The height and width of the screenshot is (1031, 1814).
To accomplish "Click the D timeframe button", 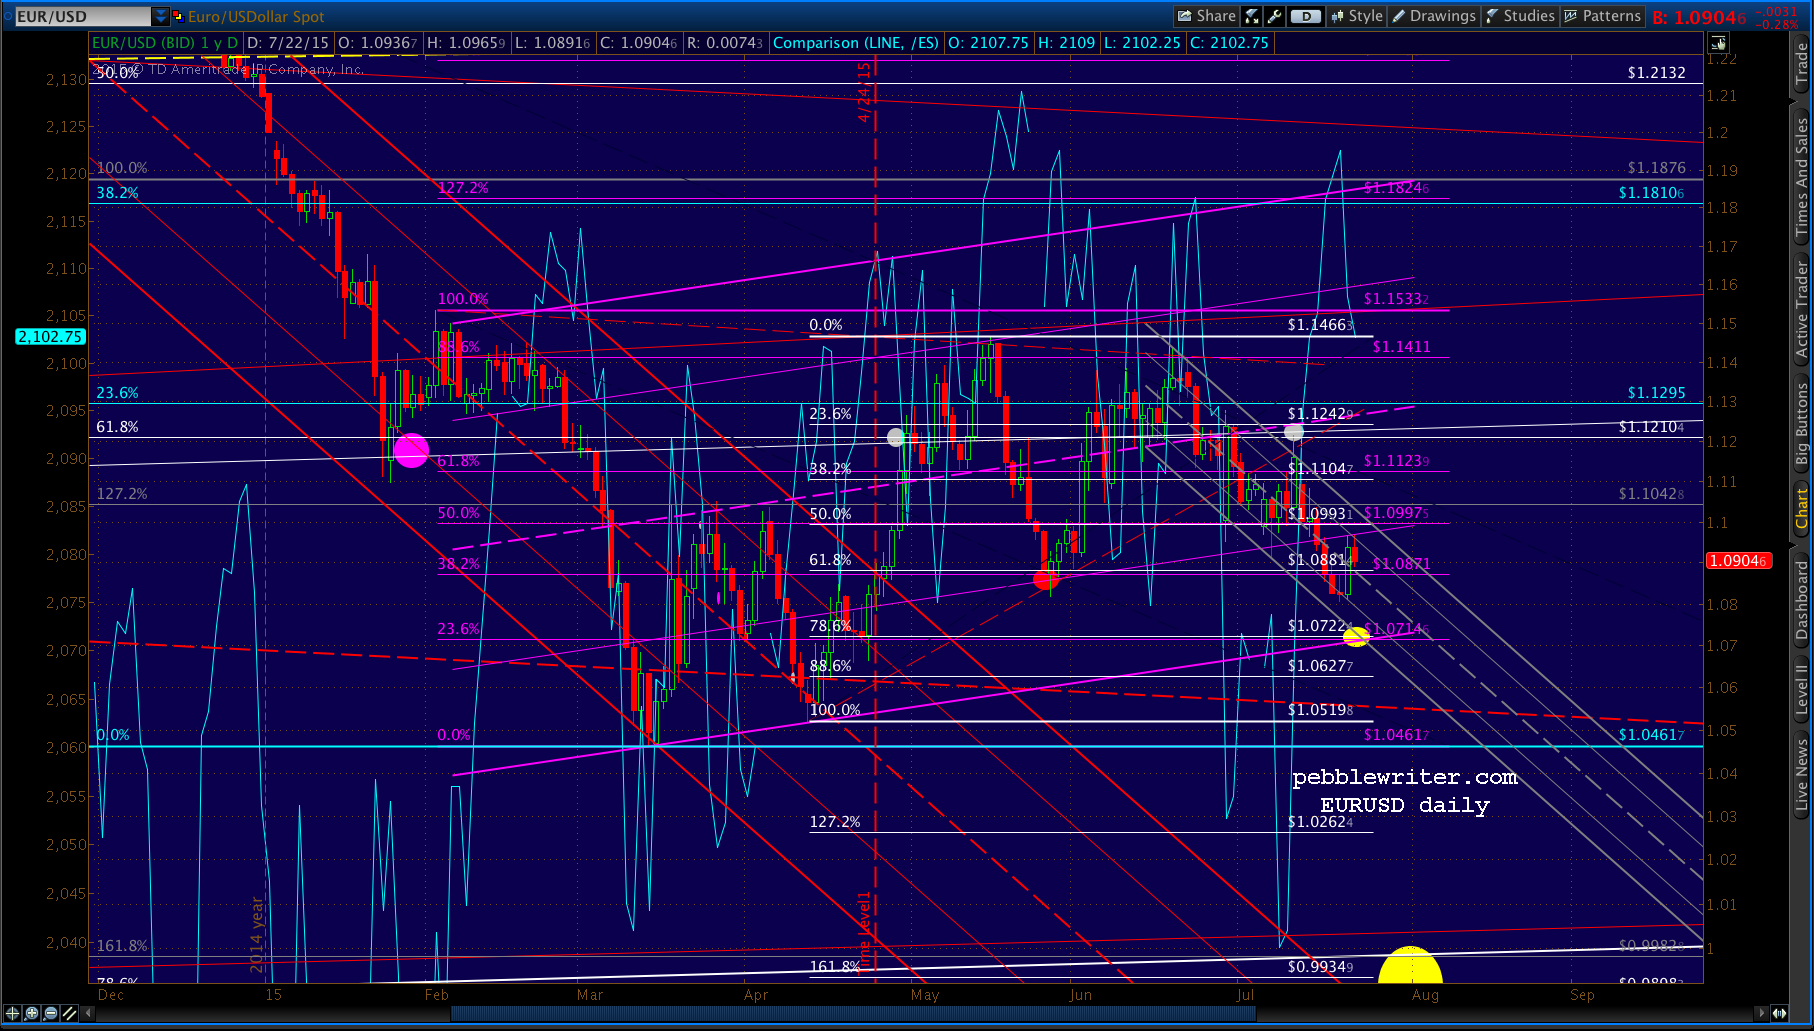I will click(x=1305, y=16).
